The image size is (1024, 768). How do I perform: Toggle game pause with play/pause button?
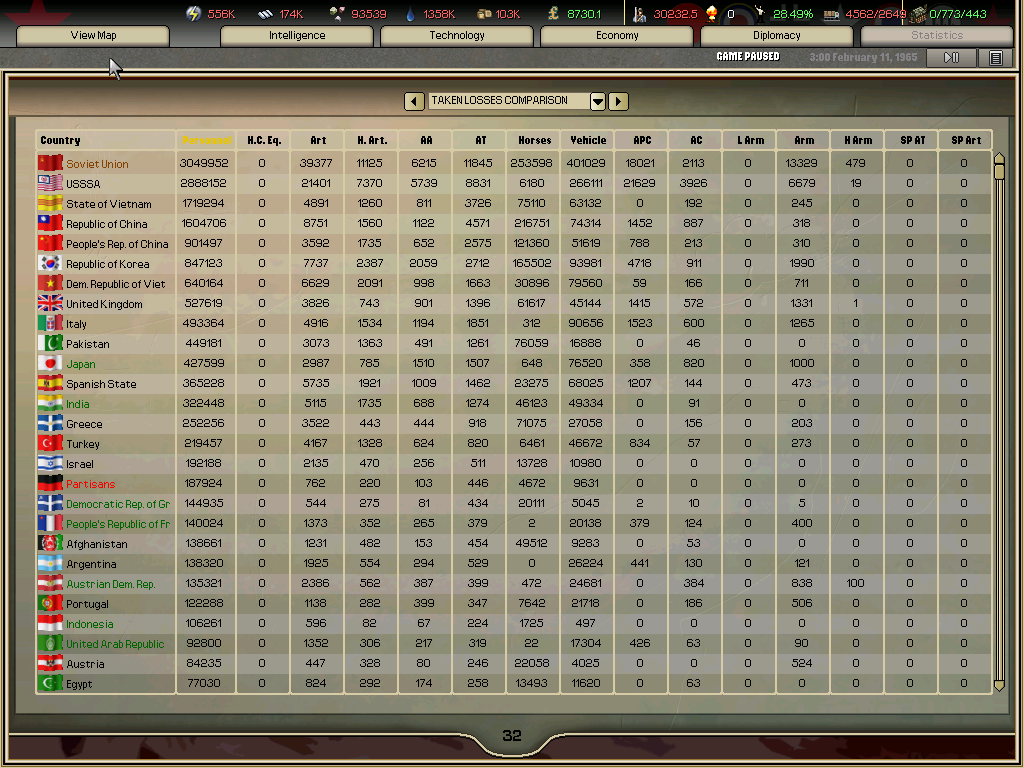tap(951, 58)
